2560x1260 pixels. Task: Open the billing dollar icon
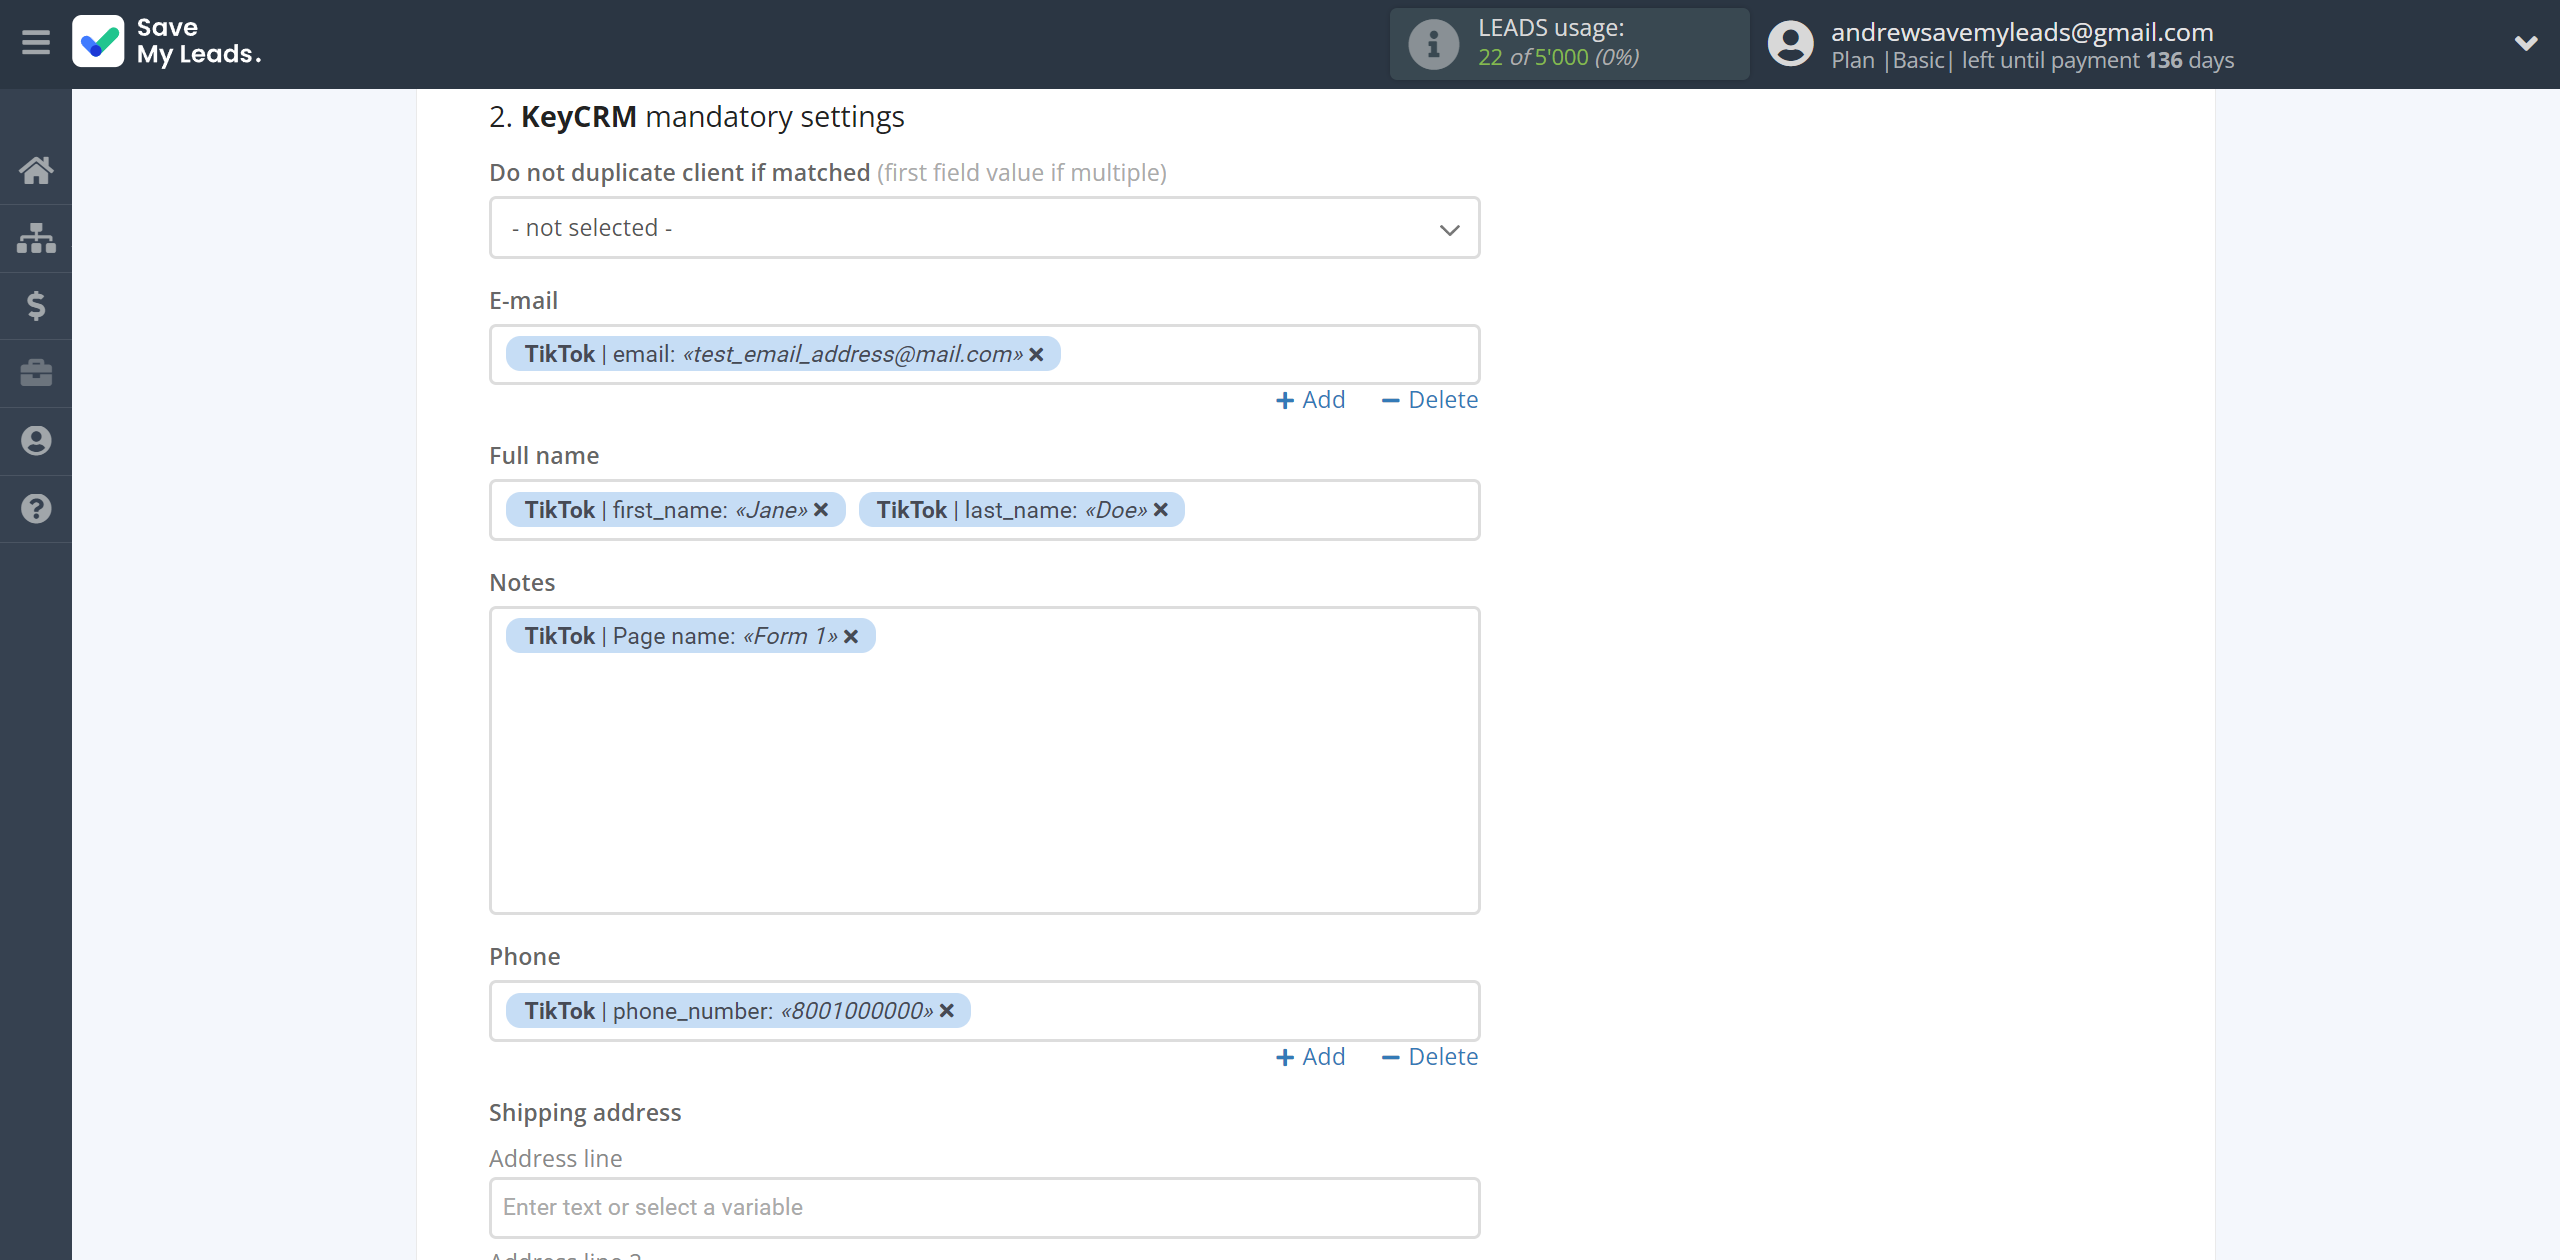tap(36, 305)
